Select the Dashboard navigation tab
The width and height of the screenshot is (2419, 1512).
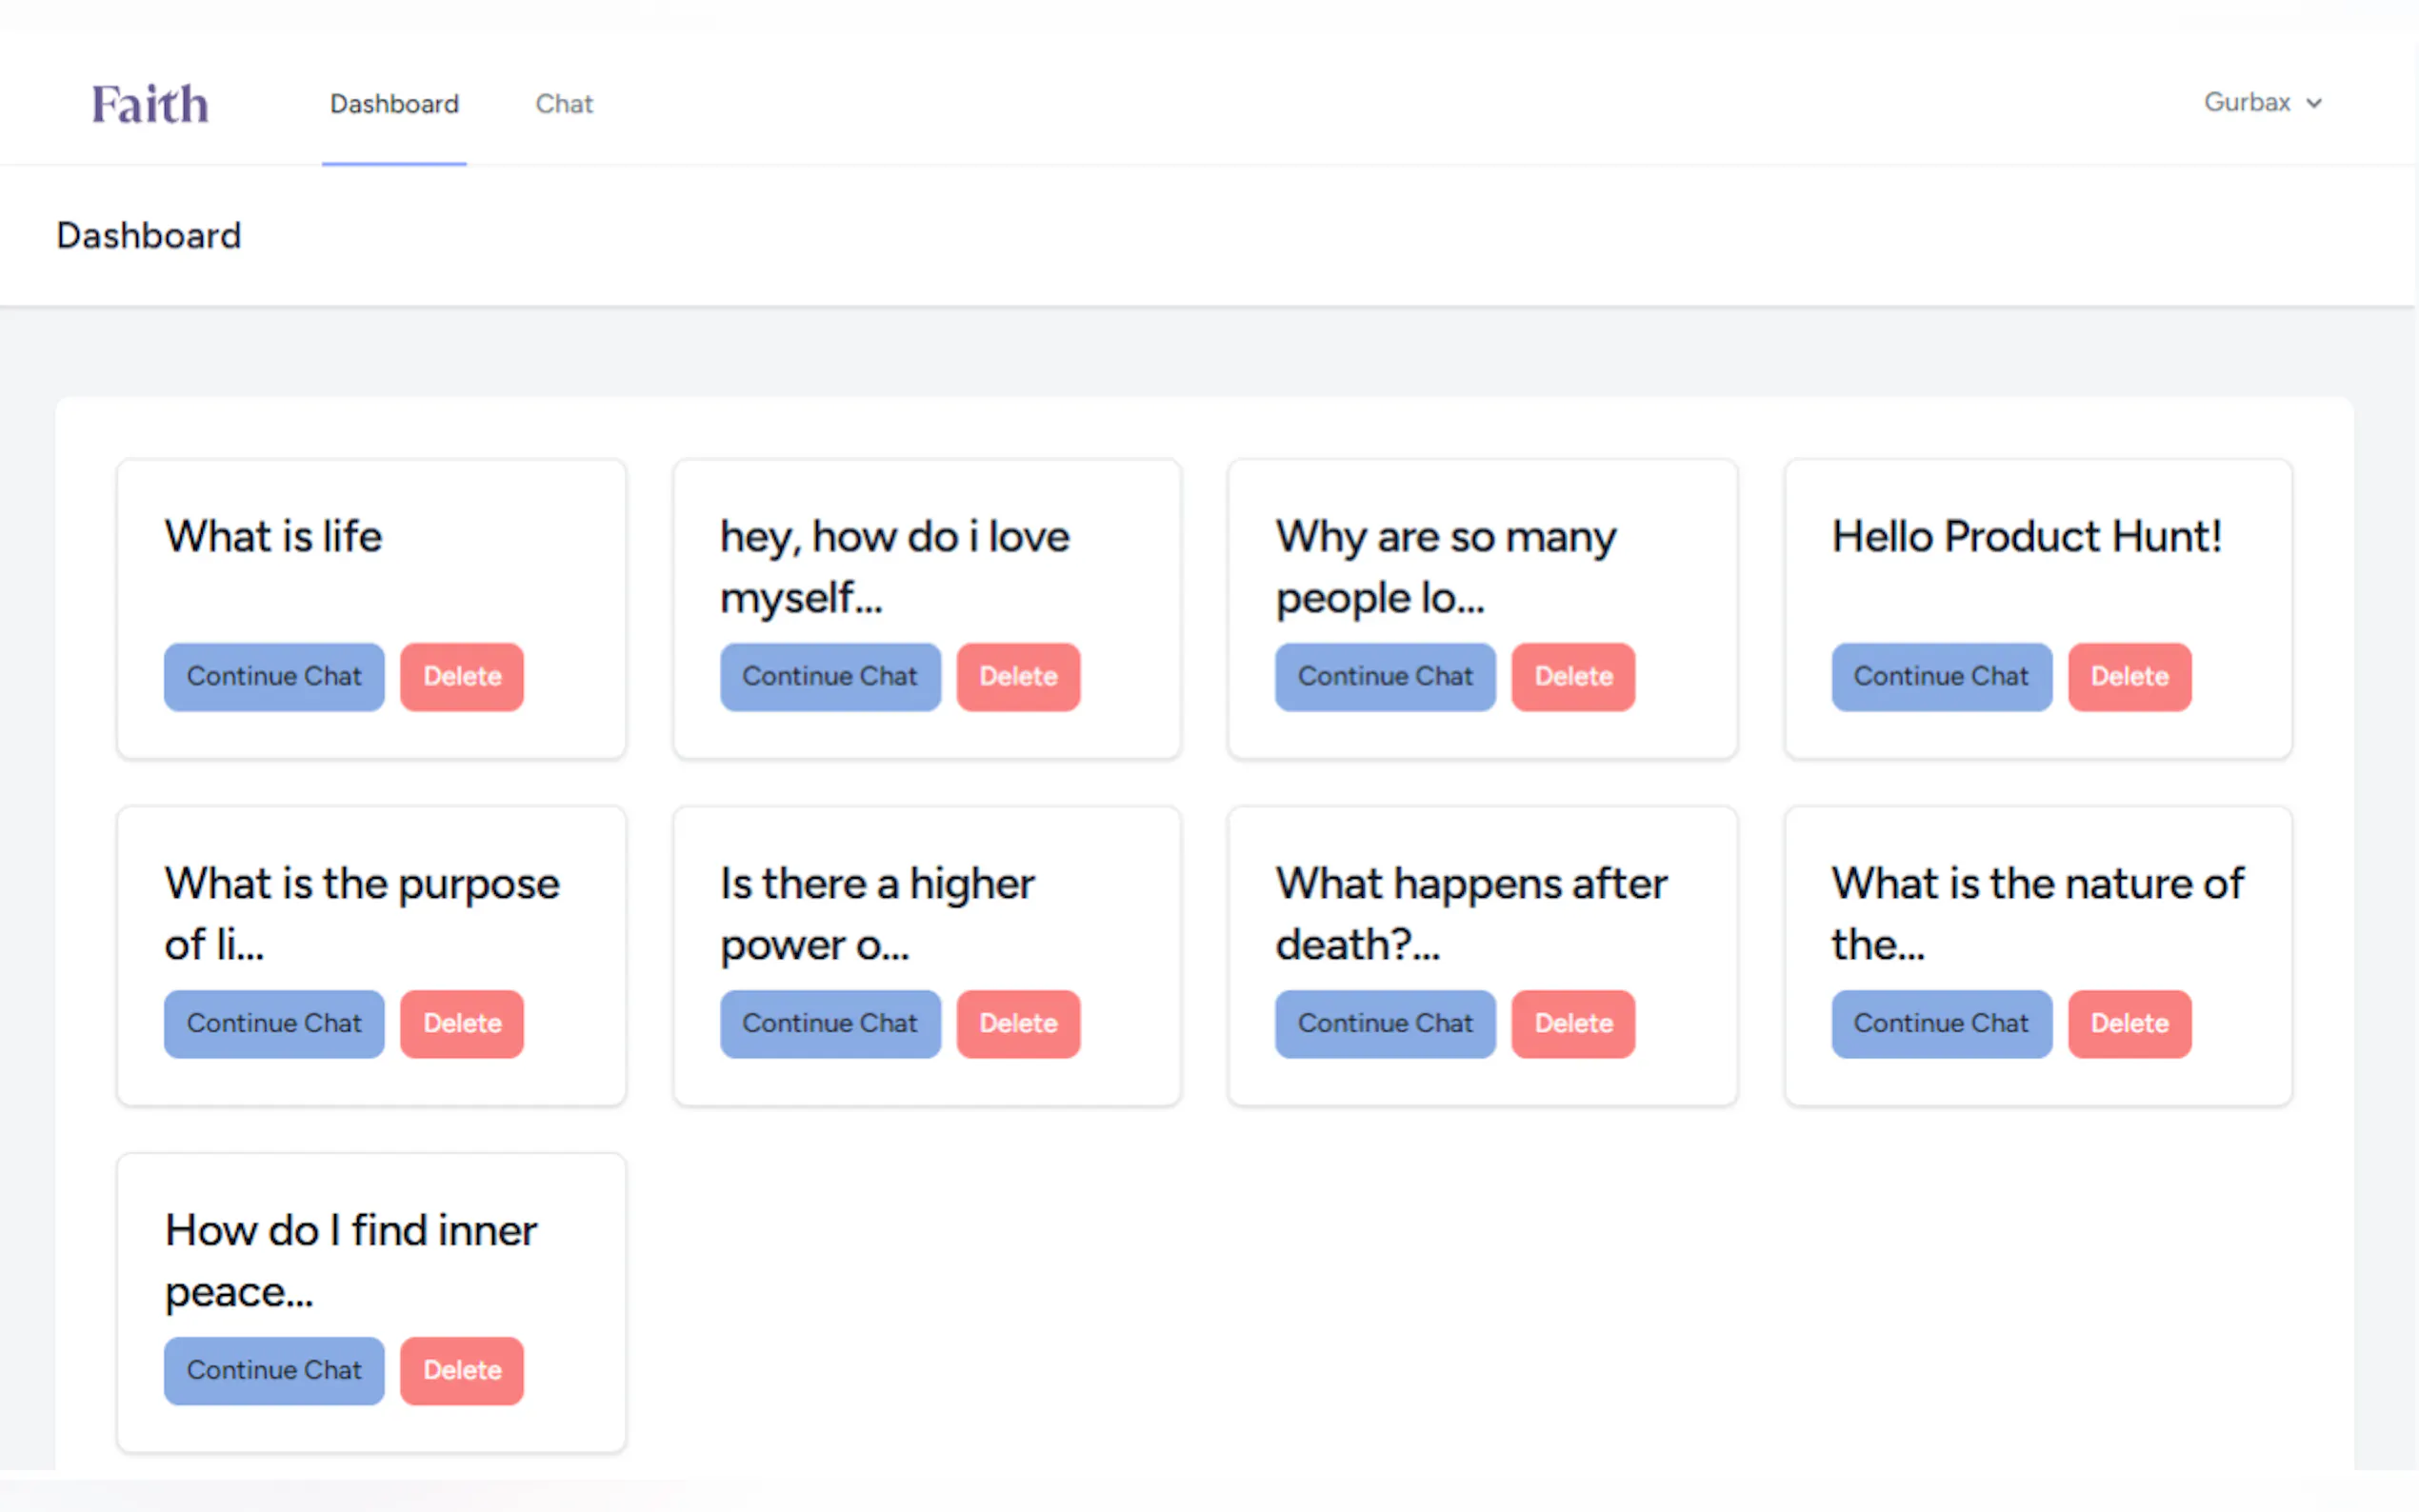(394, 104)
